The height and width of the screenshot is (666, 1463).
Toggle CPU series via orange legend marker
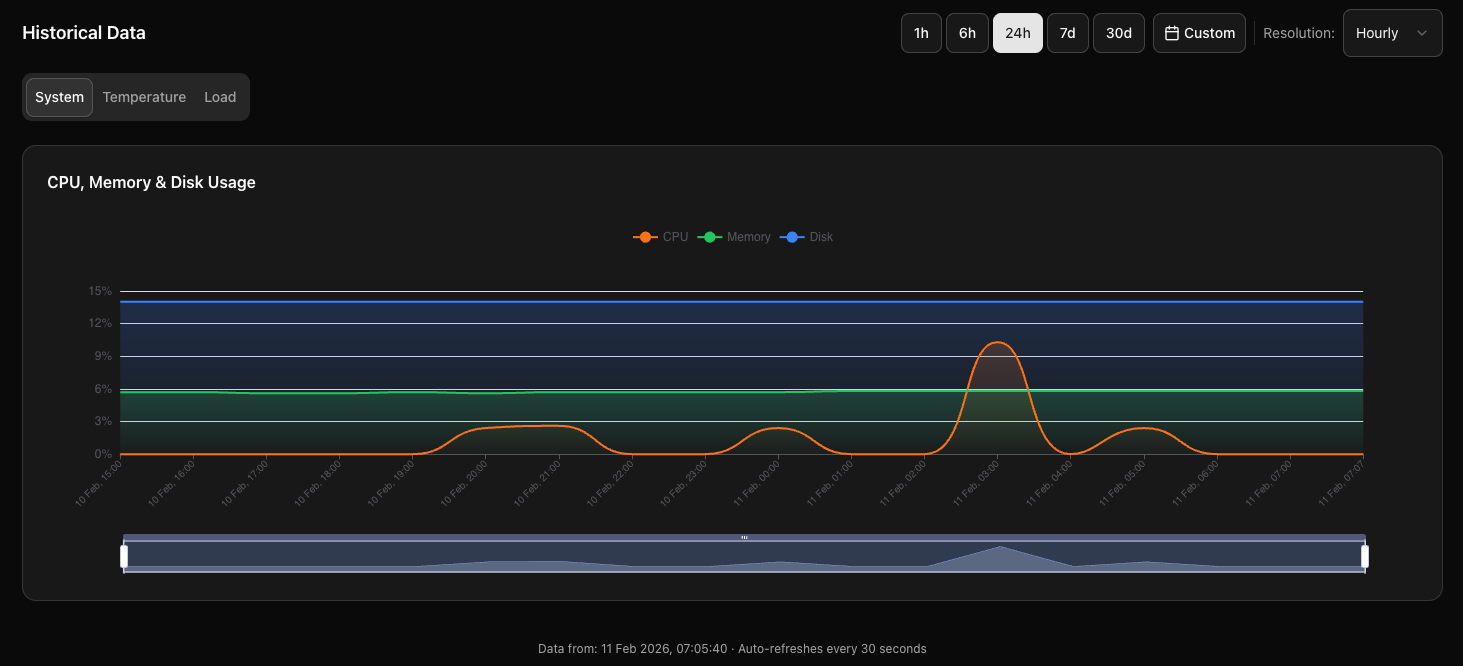645,237
